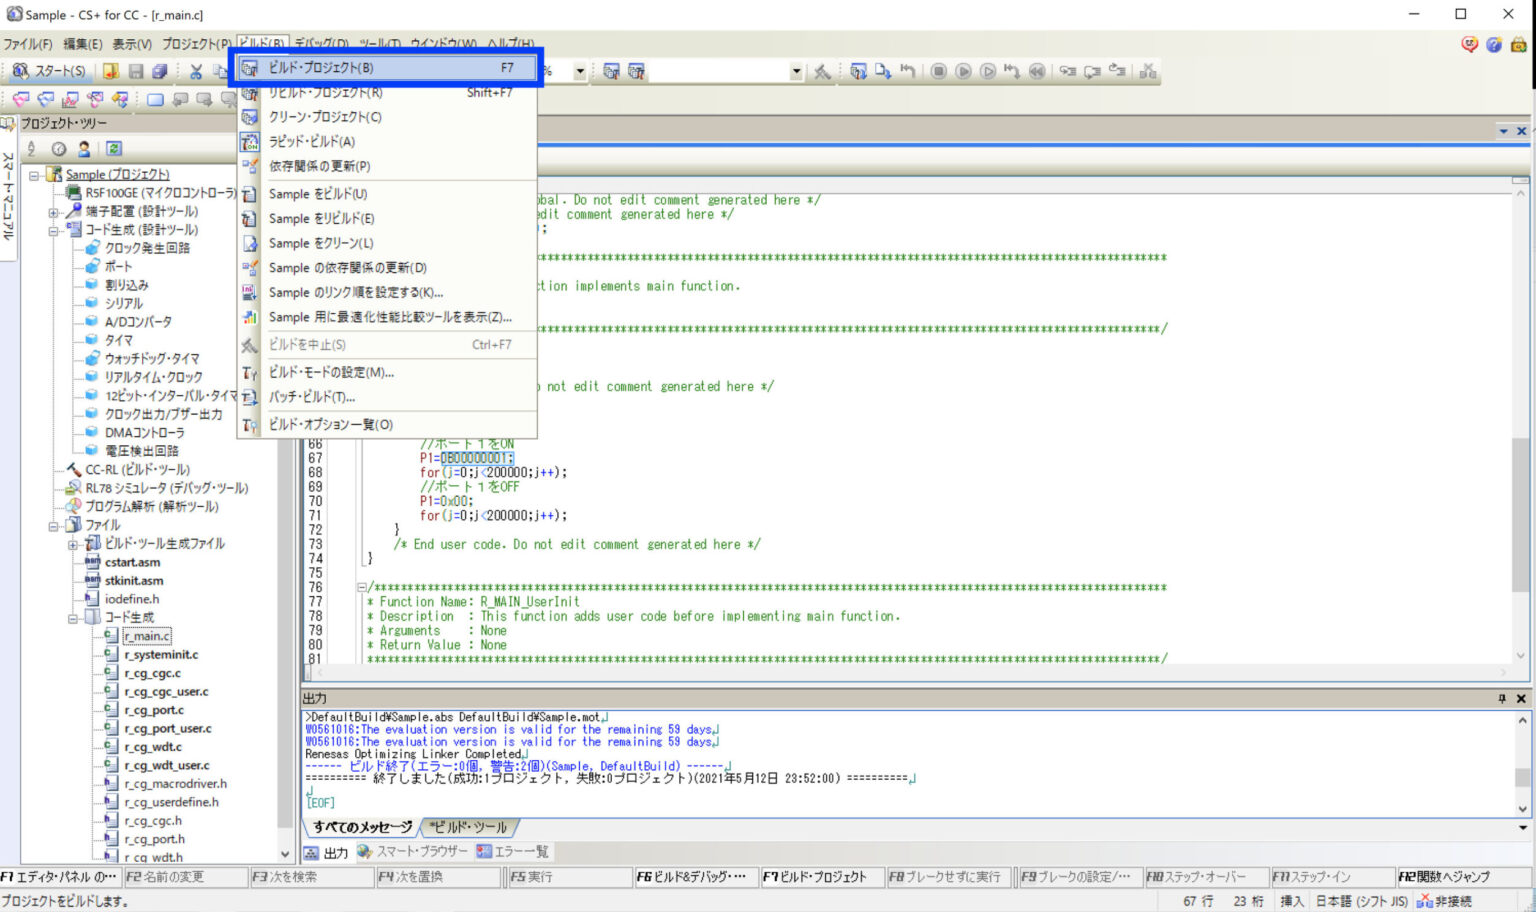Screen dimensions: 1536x912
Task: Pin the output panel with the pushpin
Action: 1502,697
